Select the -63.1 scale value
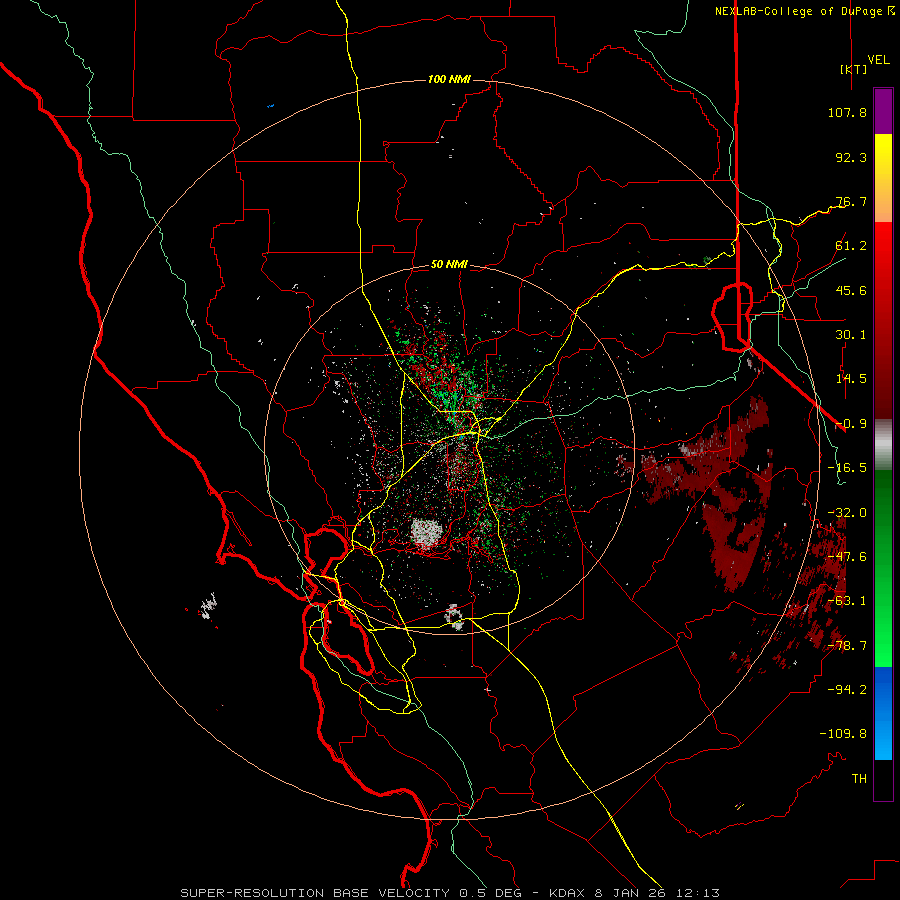900x900 pixels. pos(847,601)
